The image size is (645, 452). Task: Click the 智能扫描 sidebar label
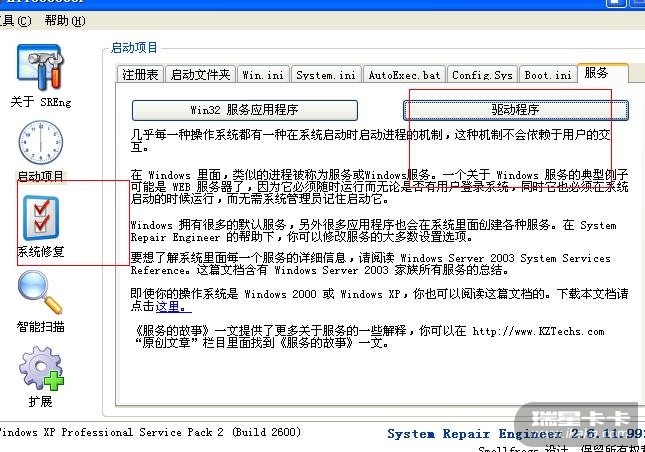point(40,327)
